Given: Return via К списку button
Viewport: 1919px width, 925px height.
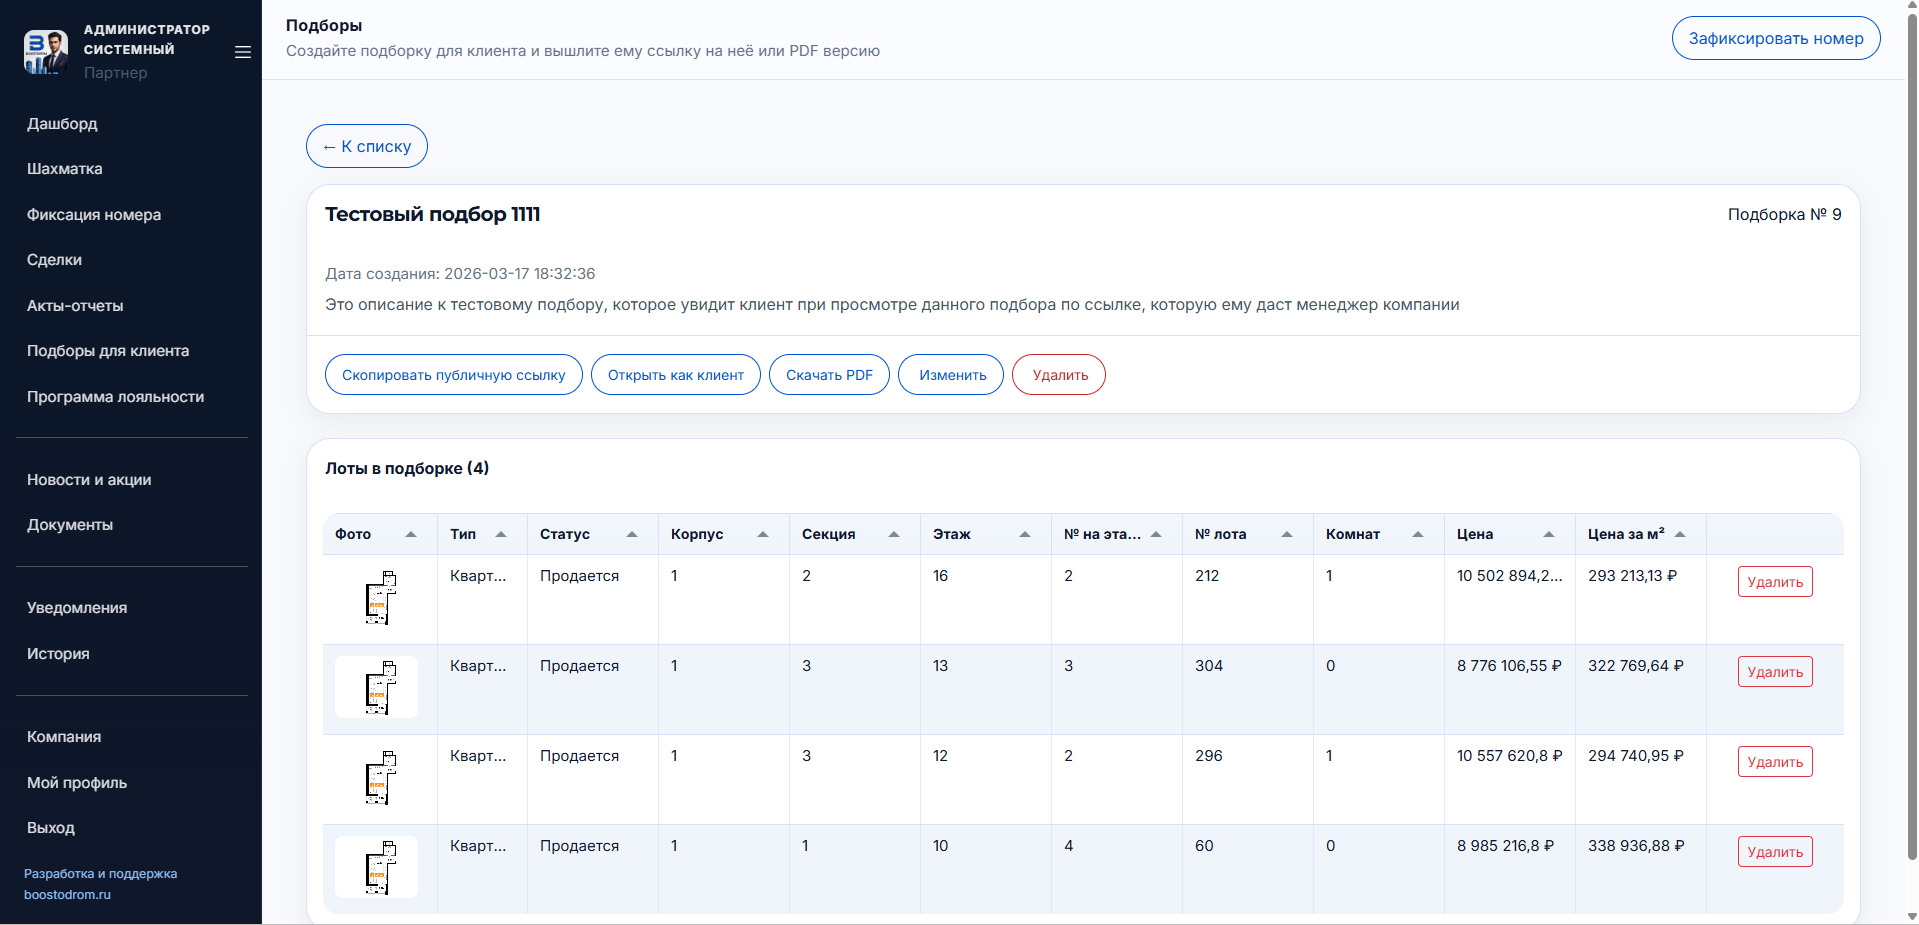Looking at the screenshot, I should [x=367, y=146].
